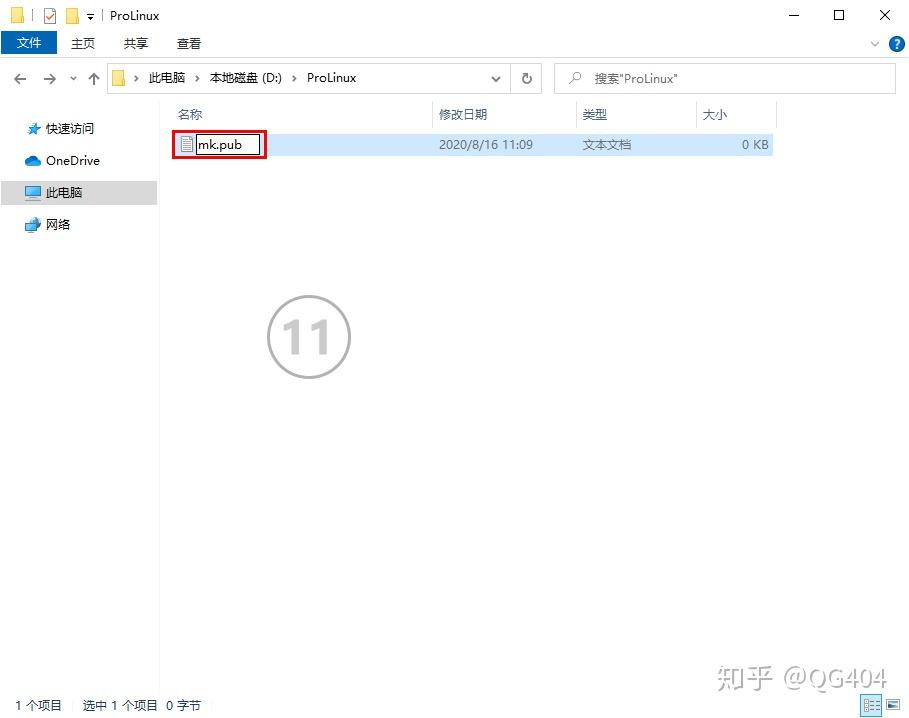Select OneDrive in the navigation pane
This screenshot has width=909, height=718.
[72, 160]
